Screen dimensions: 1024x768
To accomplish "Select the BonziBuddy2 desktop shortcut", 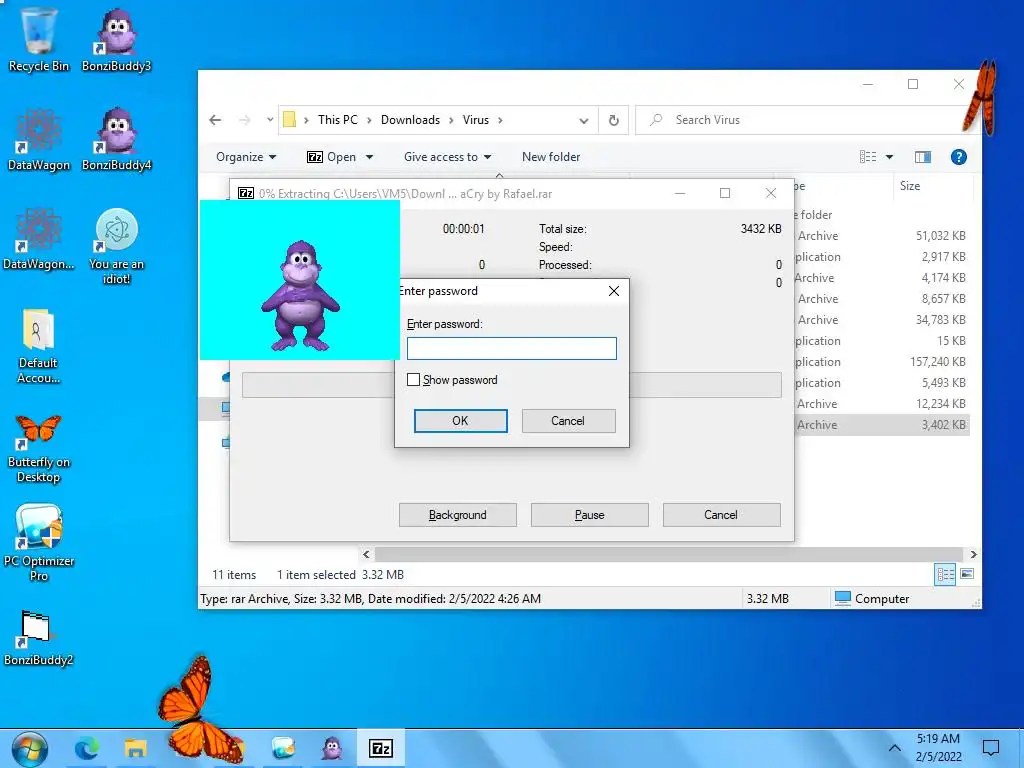I will pyautogui.click(x=39, y=637).
